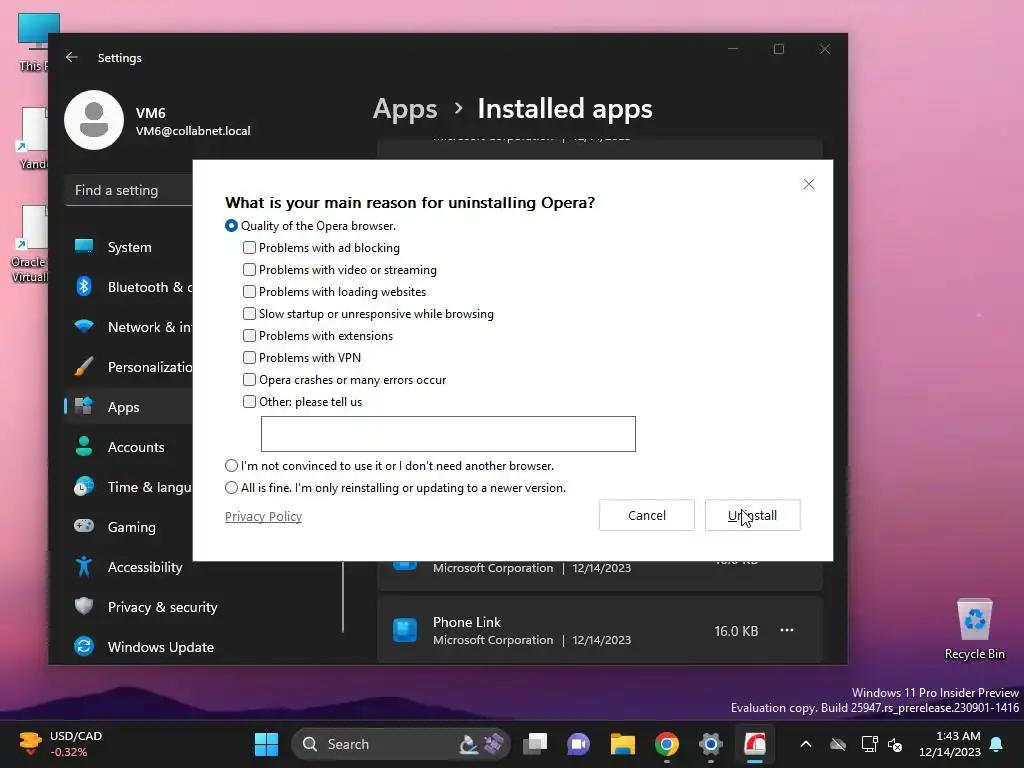The width and height of the screenshot is (1024, 768).
Task: Click the Opera uninstaller taskbar icon
Action: 755,744
